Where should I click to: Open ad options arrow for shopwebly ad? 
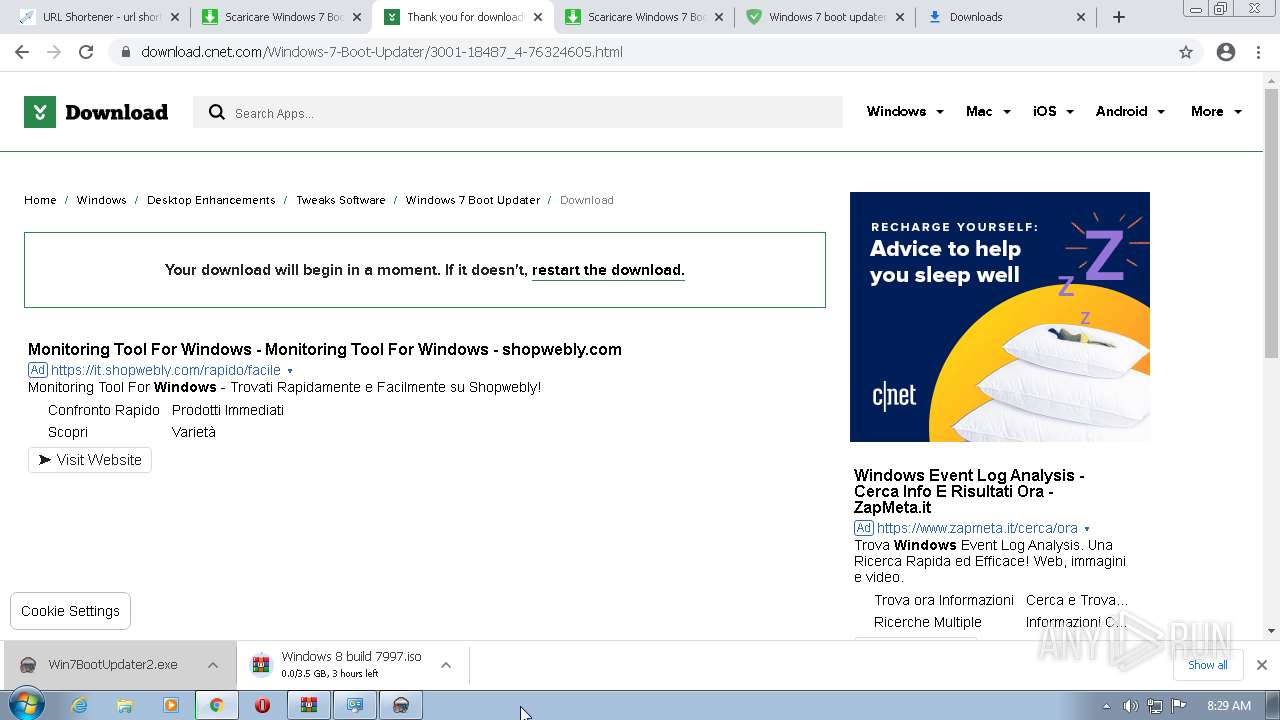click(x=290, y=371)
